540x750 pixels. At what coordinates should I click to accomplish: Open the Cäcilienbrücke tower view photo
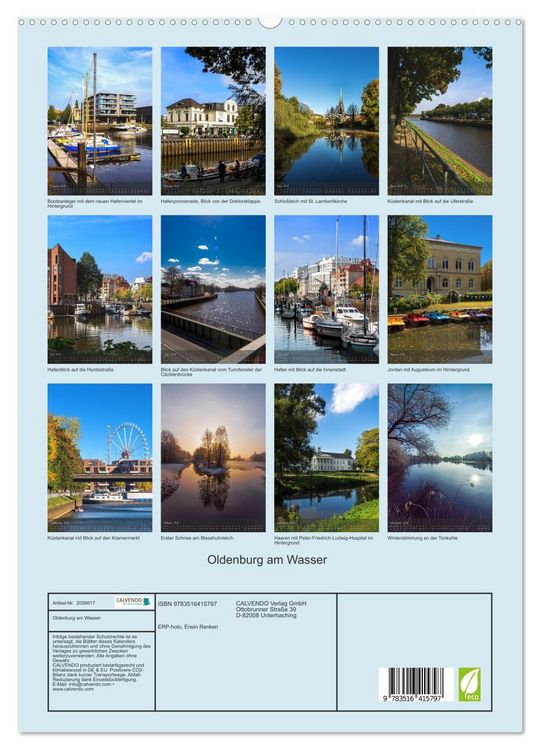click(213, 289)
